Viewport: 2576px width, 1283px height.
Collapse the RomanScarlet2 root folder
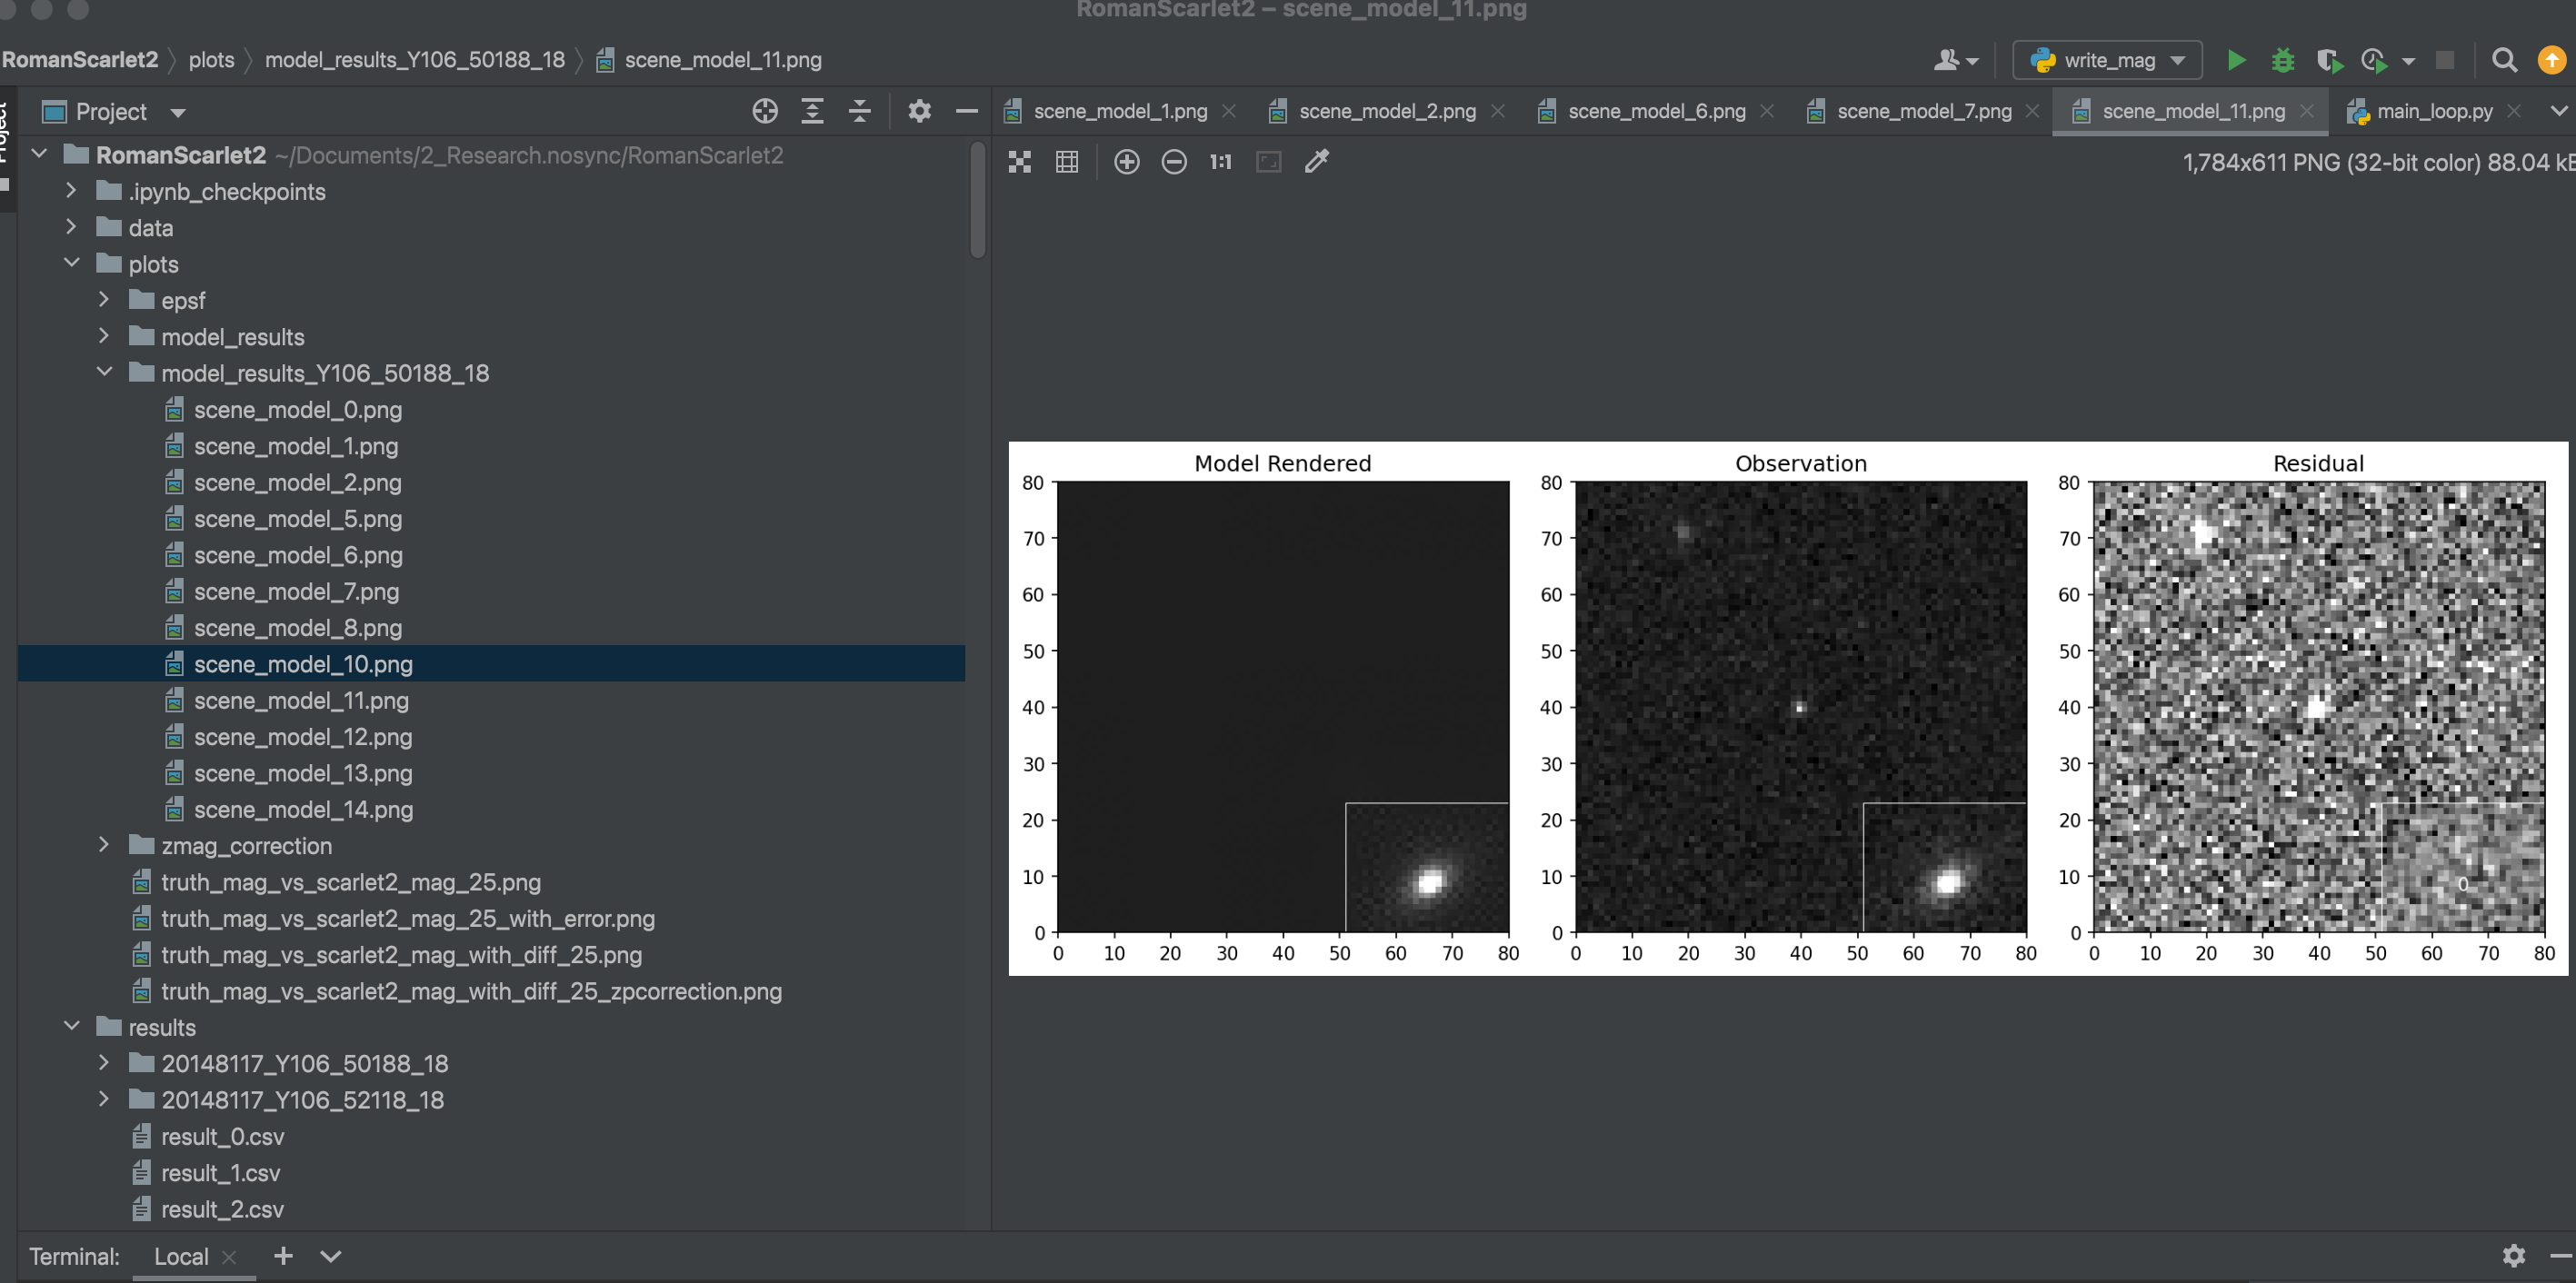click(x=40, y=154)
